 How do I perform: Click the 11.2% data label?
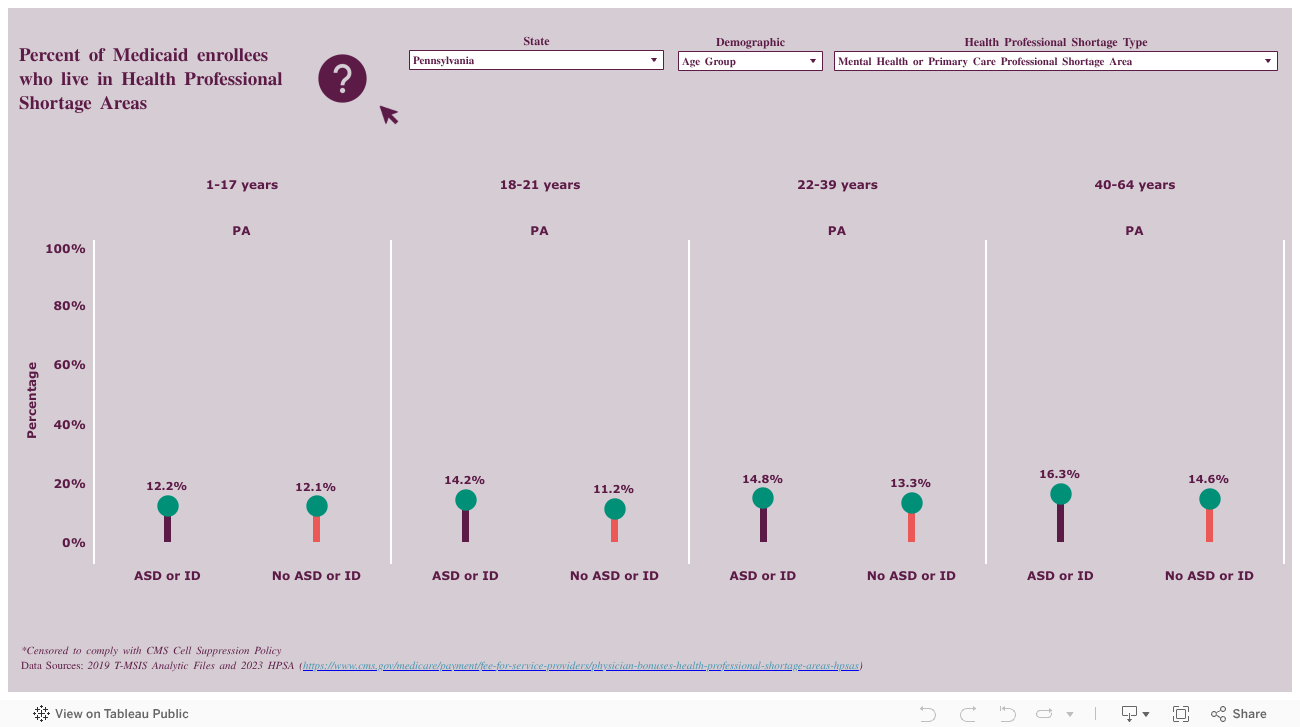click(x=614, y=489)
